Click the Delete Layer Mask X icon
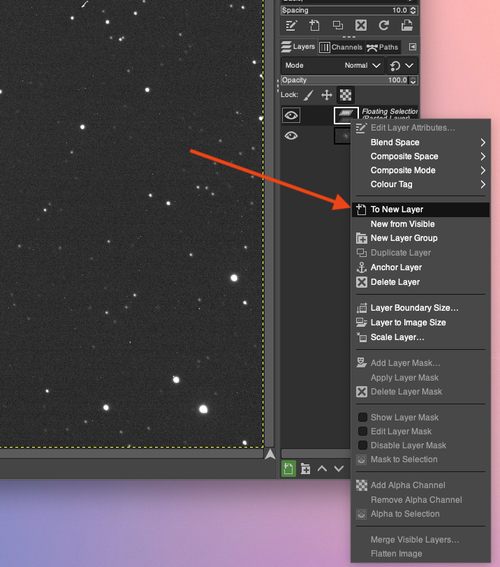This screenshot has height=567, width=500. pyautogui.click(x=362, y=392)
